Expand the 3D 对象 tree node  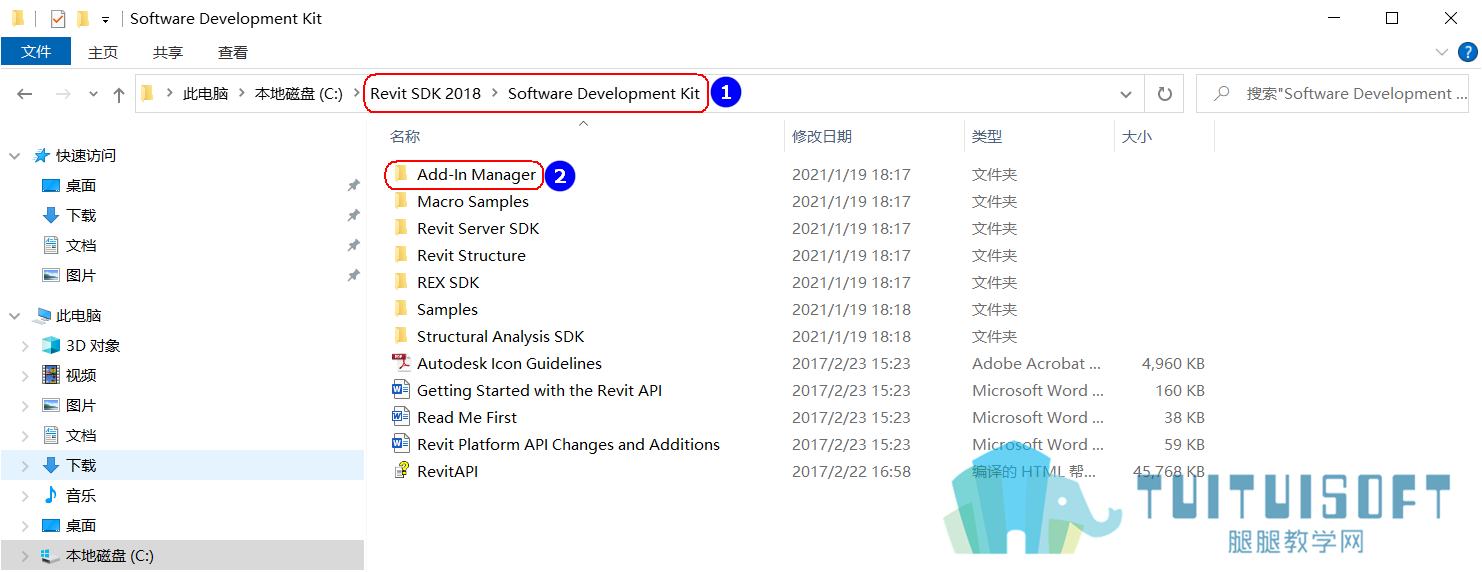click(x=26, y=346)
